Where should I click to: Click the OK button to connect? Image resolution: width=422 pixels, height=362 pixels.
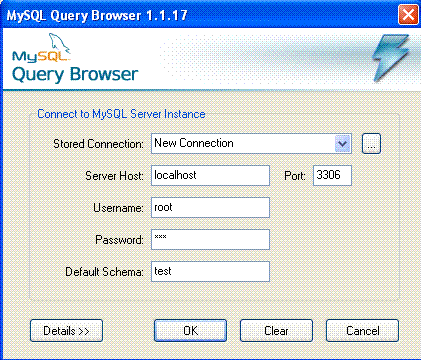190,331
